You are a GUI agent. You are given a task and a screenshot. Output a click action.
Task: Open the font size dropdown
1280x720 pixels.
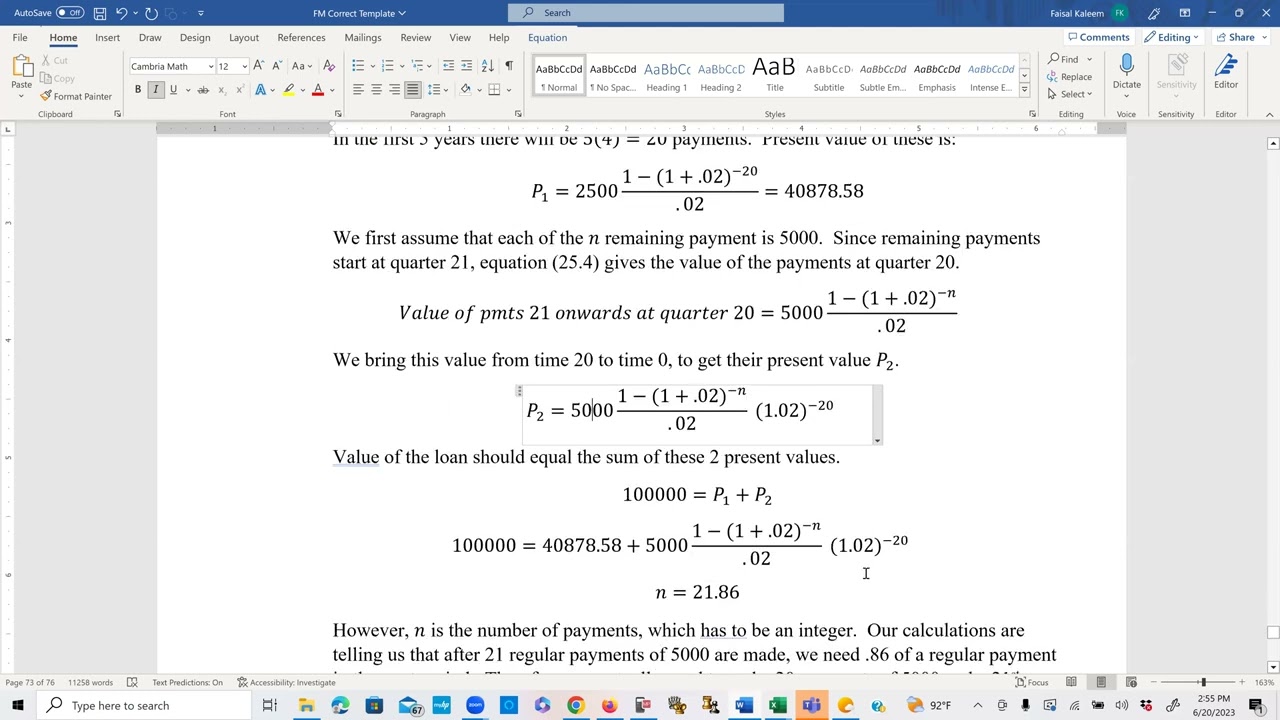click(244, 66)
